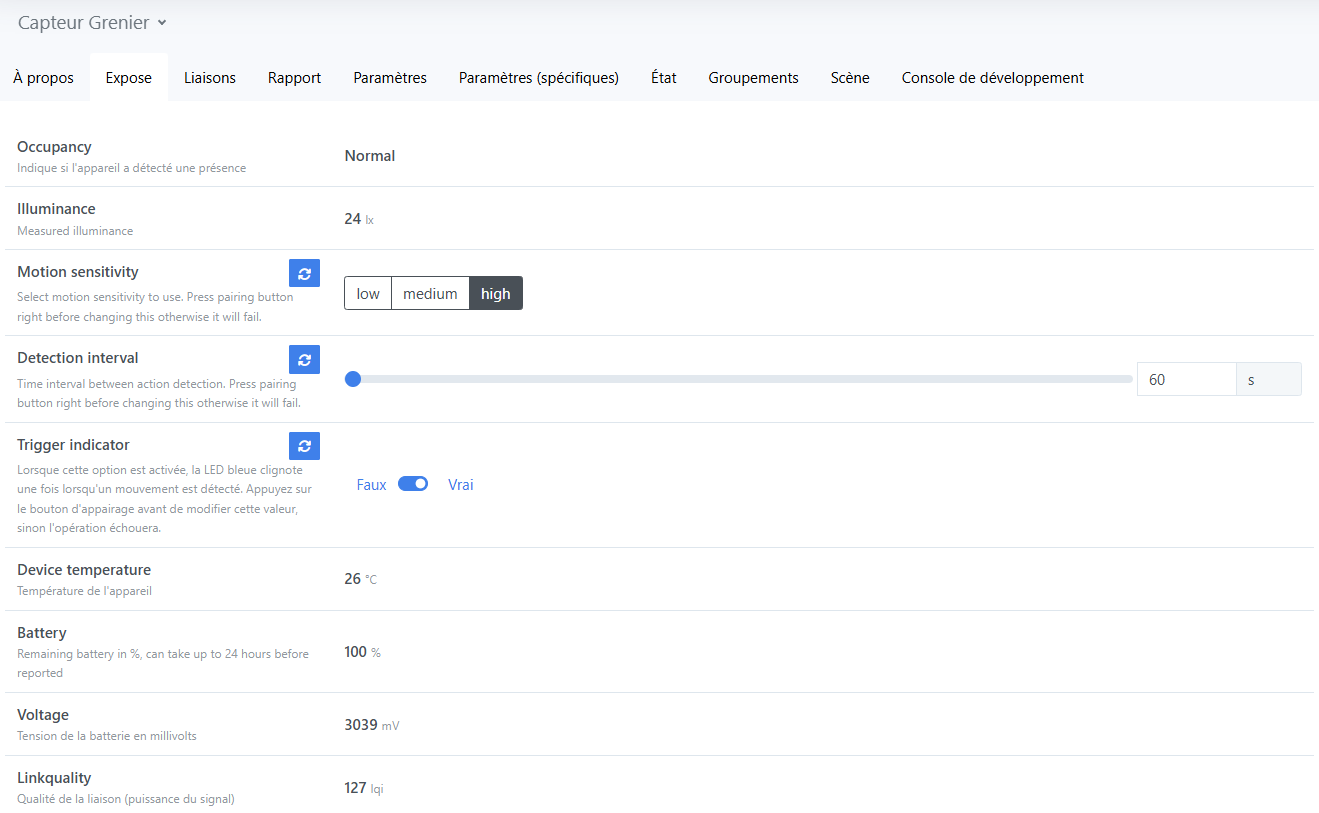Refresh the Motion sensitivity value
The width and height of the screenshot is (1319, 813).
(x=304, y=273)
